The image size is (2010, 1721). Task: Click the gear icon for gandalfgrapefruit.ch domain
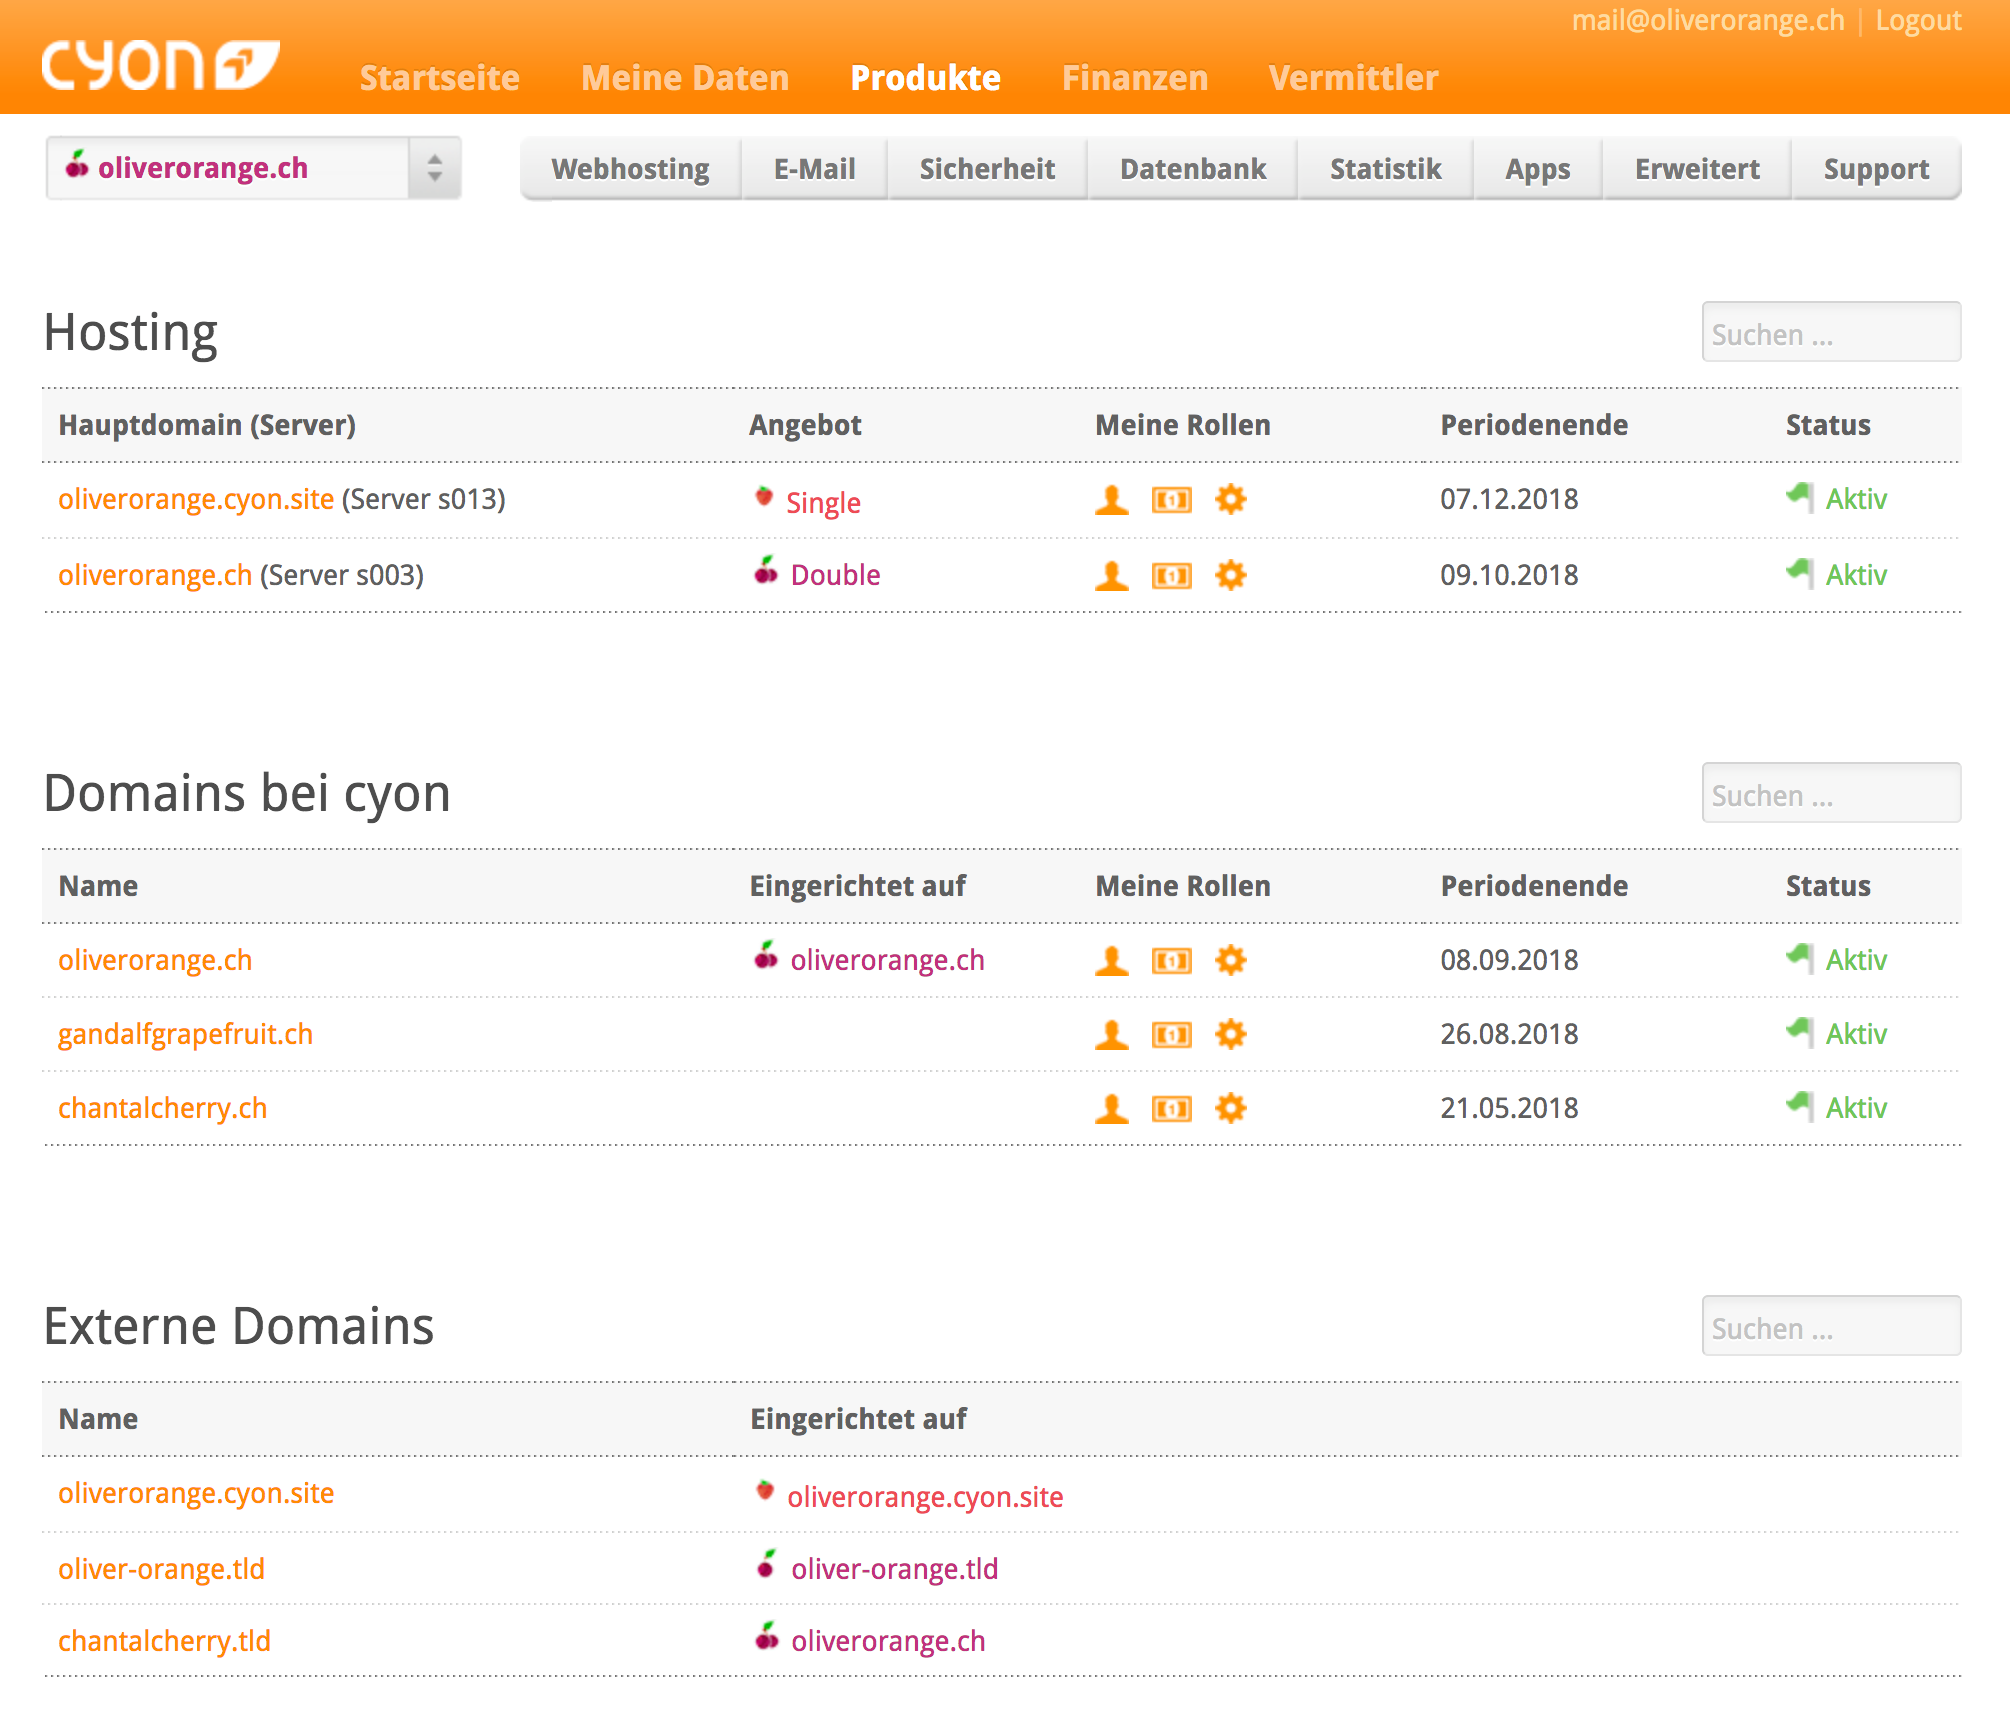point(1230,1034)
